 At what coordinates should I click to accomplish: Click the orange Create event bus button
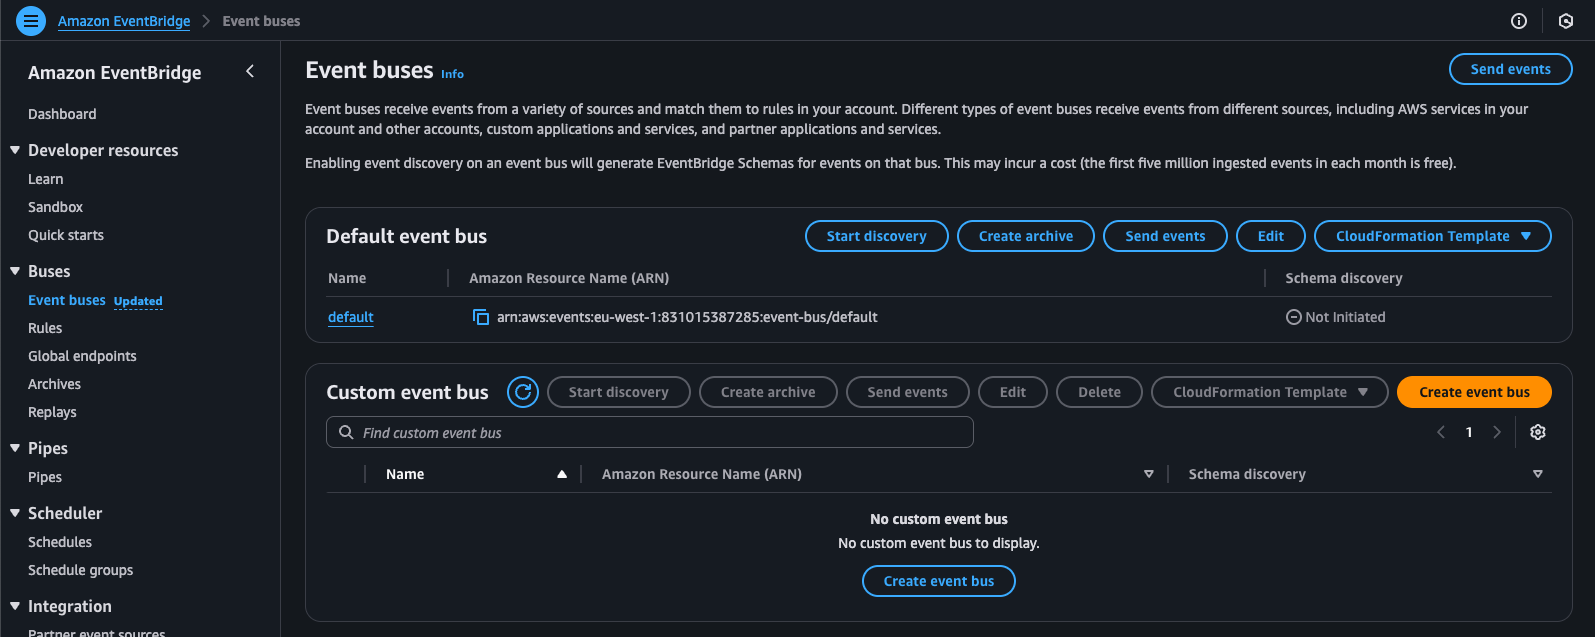(1473, 392)
